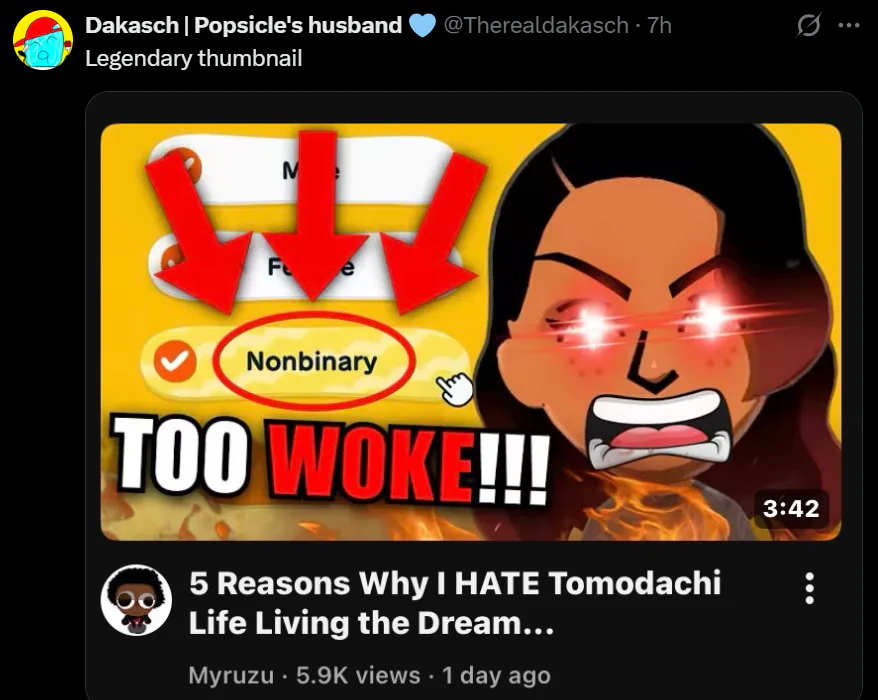The image size is (878, 700).
Task: Toggle the orange checkmark beside Nonbinary
Action: [175, 361]
